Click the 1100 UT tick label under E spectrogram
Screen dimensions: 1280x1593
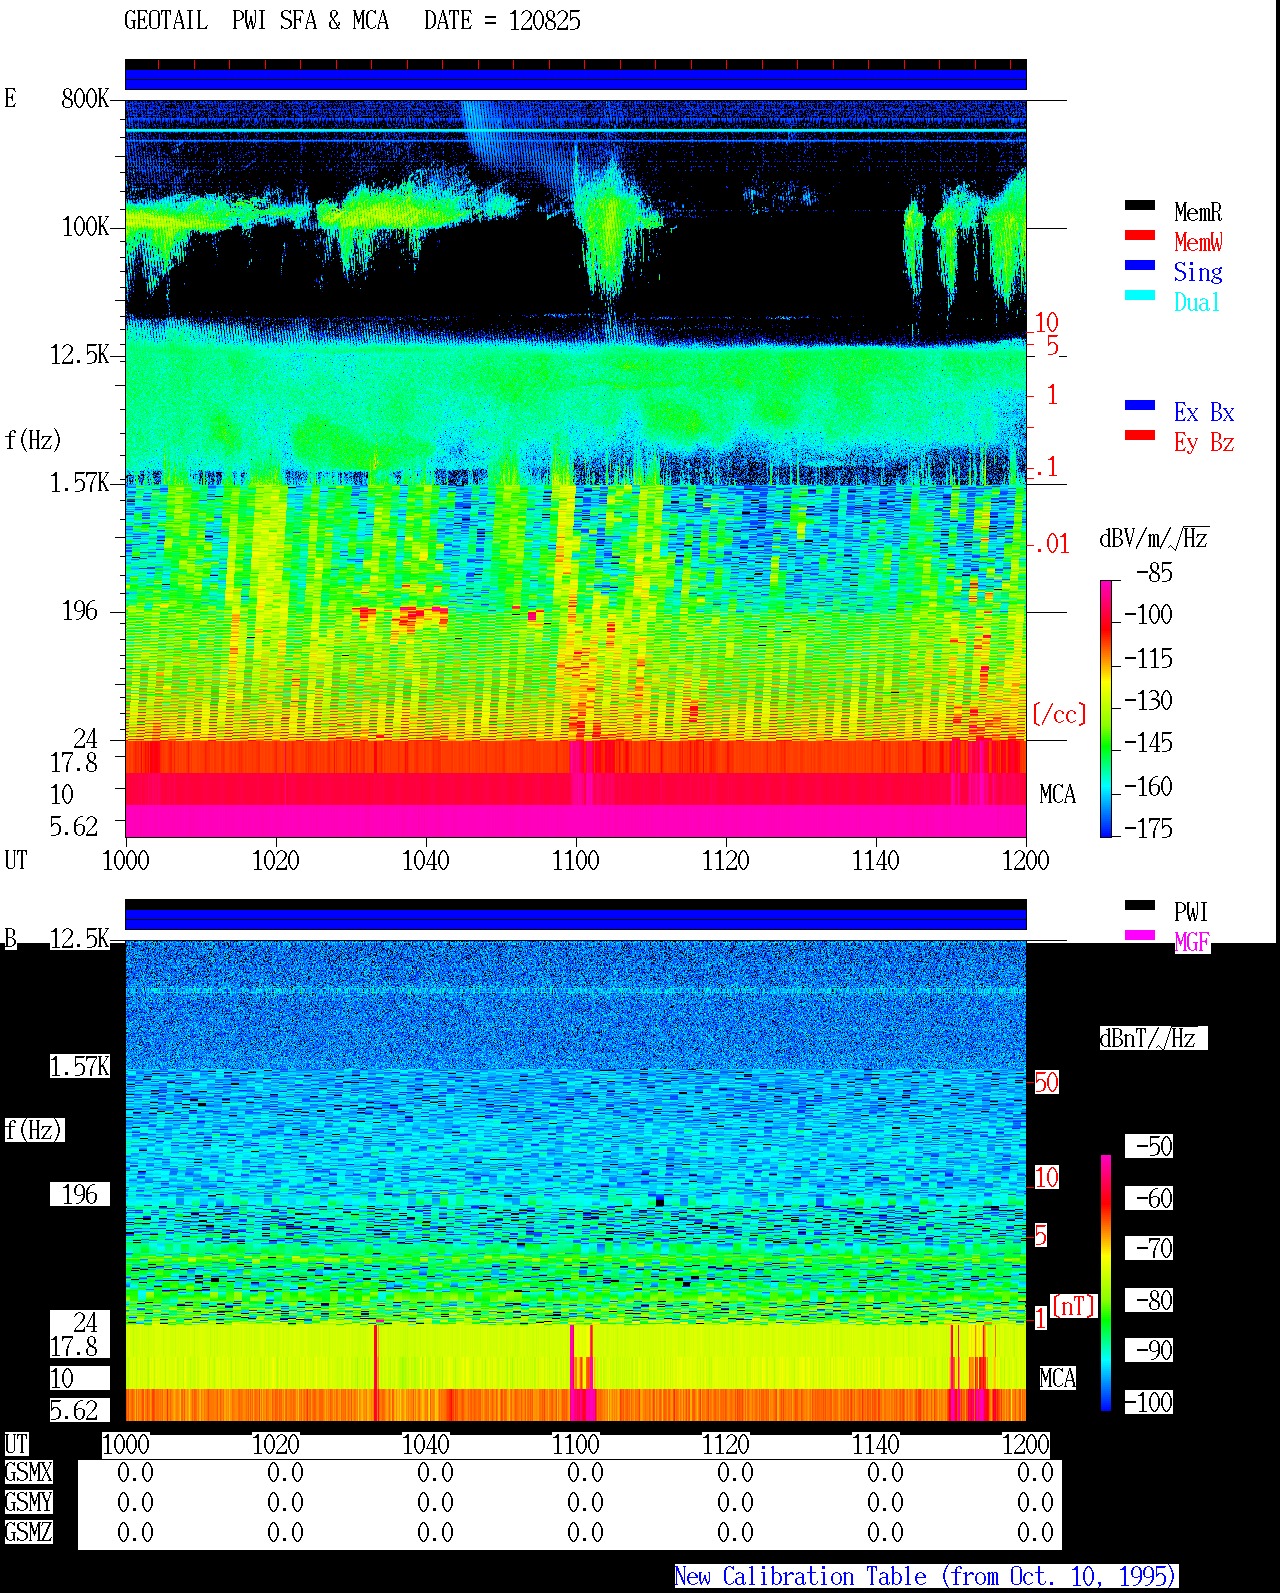pos(575,861)
